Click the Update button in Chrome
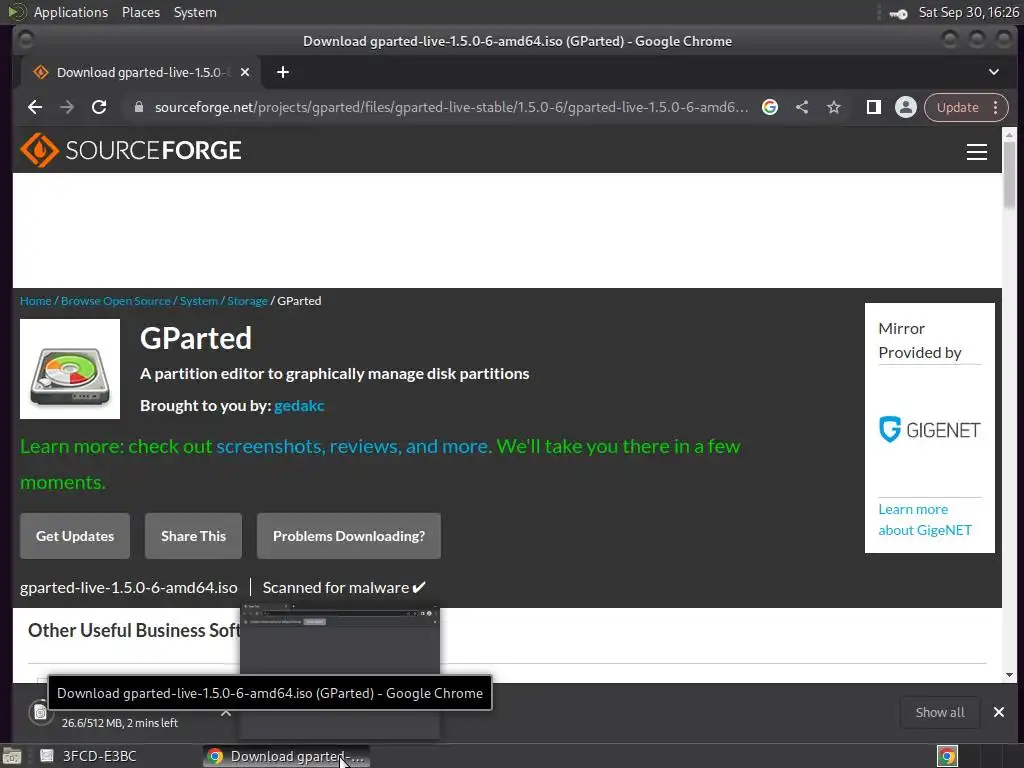Screen dimensions: 1024x768 click(957, 107)
